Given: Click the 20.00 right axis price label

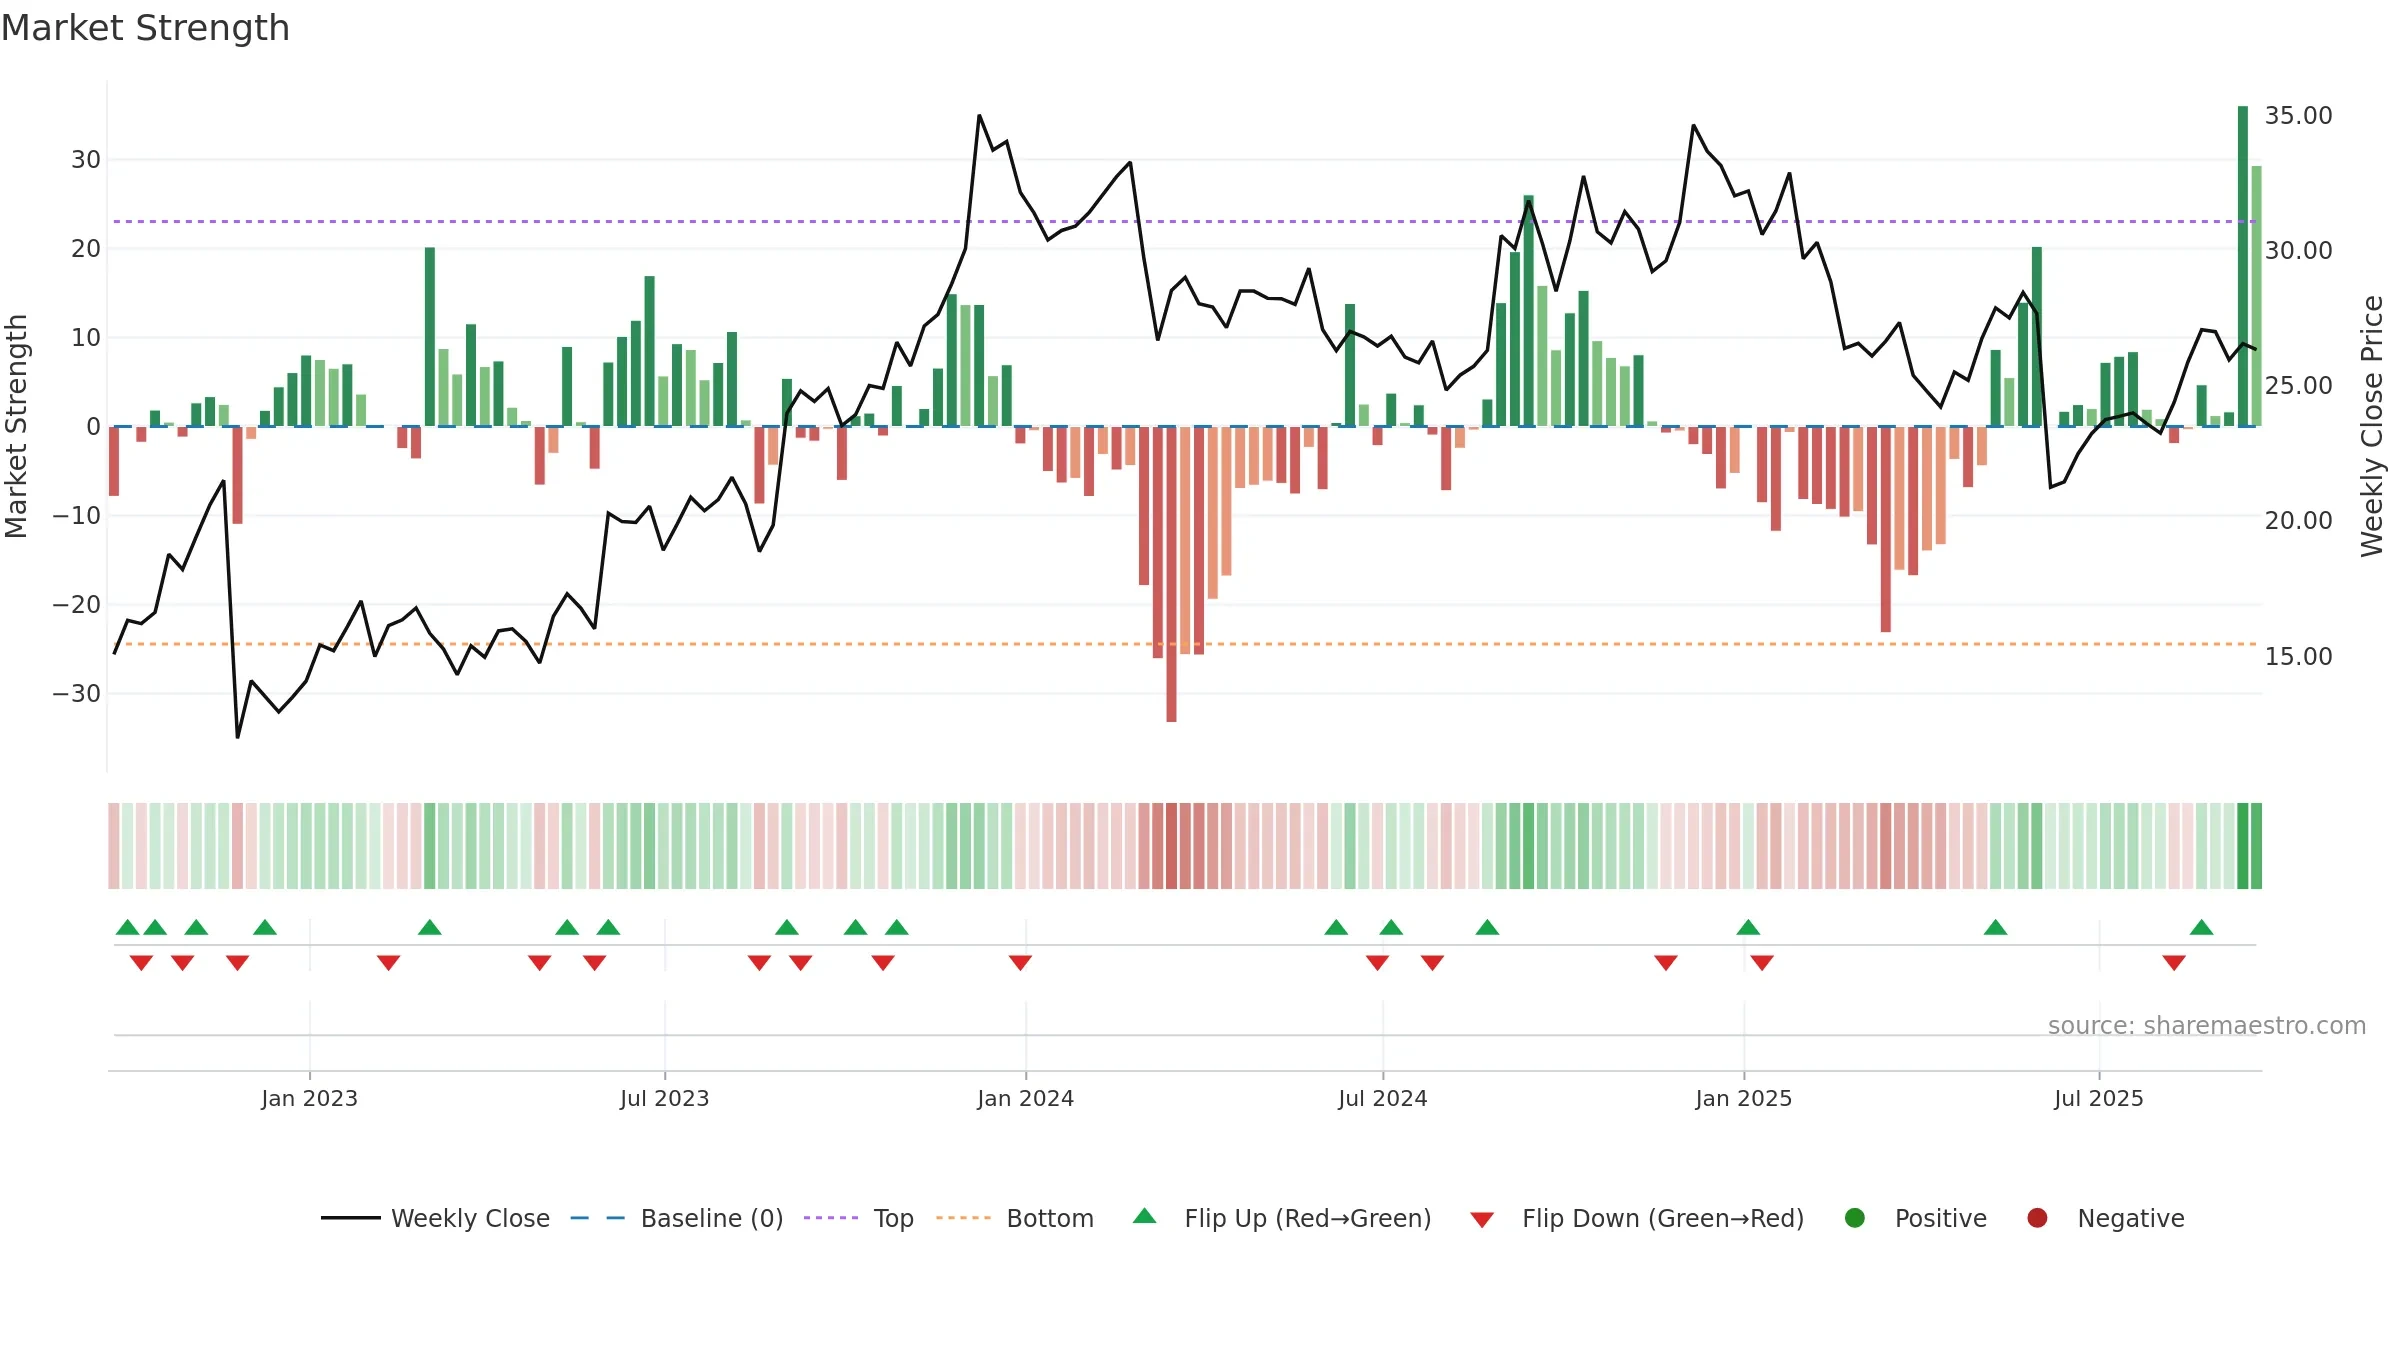Looking at the screenshot, I should (x=2298, y=521).
